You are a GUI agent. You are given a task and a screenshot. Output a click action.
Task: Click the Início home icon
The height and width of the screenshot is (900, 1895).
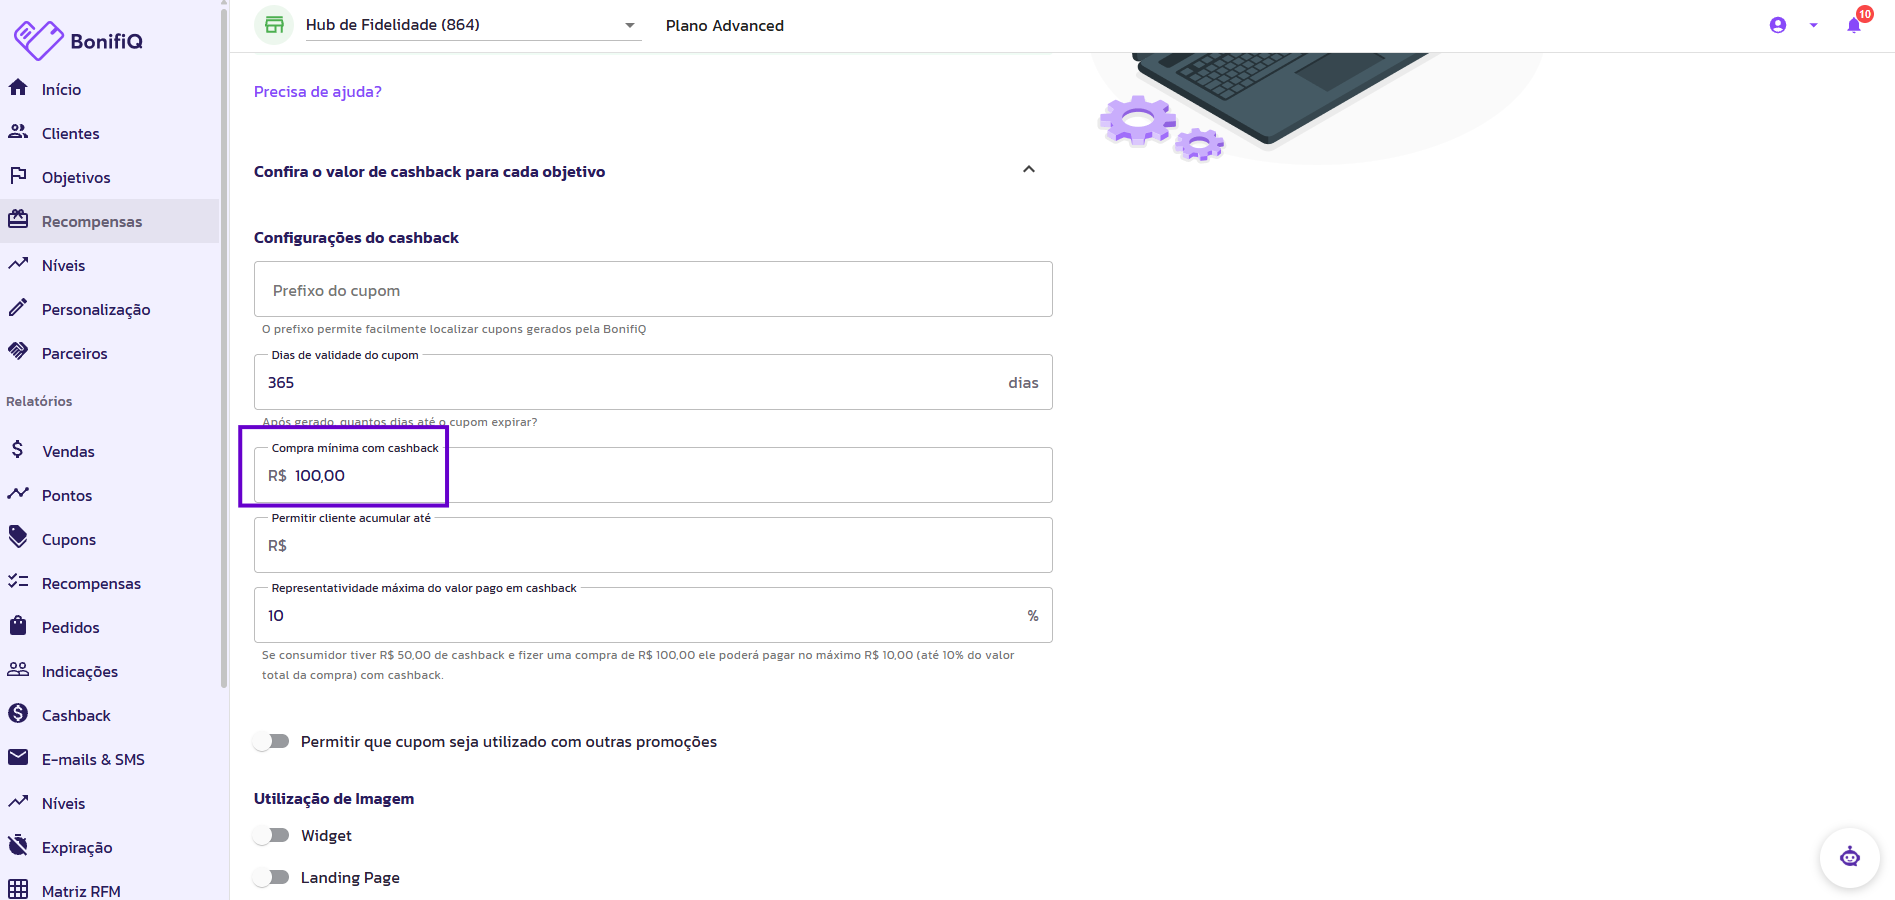[x=18, y=88]
